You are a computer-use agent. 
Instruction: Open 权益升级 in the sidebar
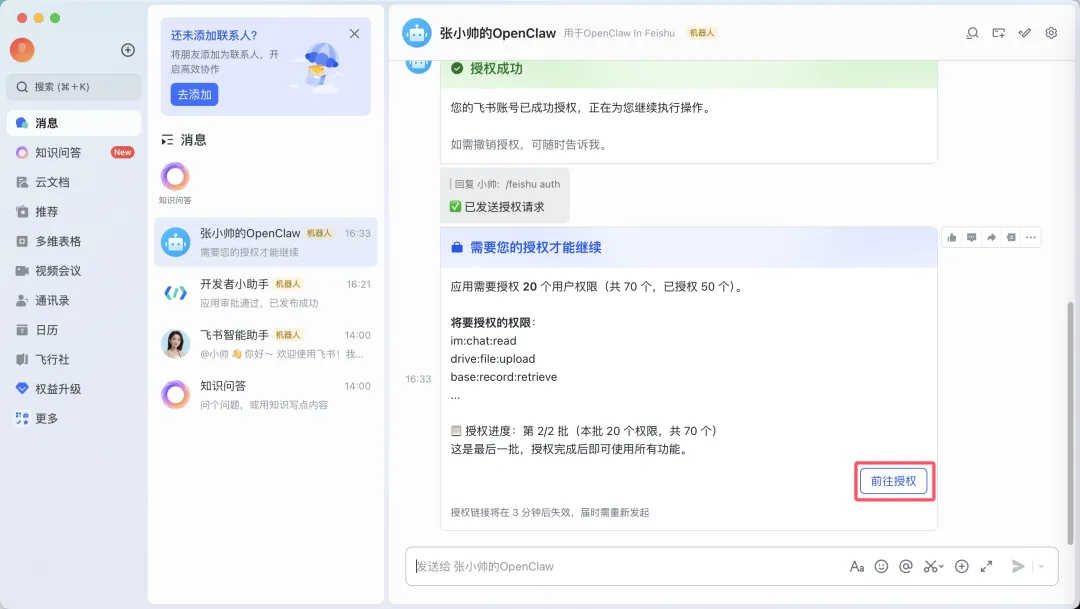click(x=74, y=389)
